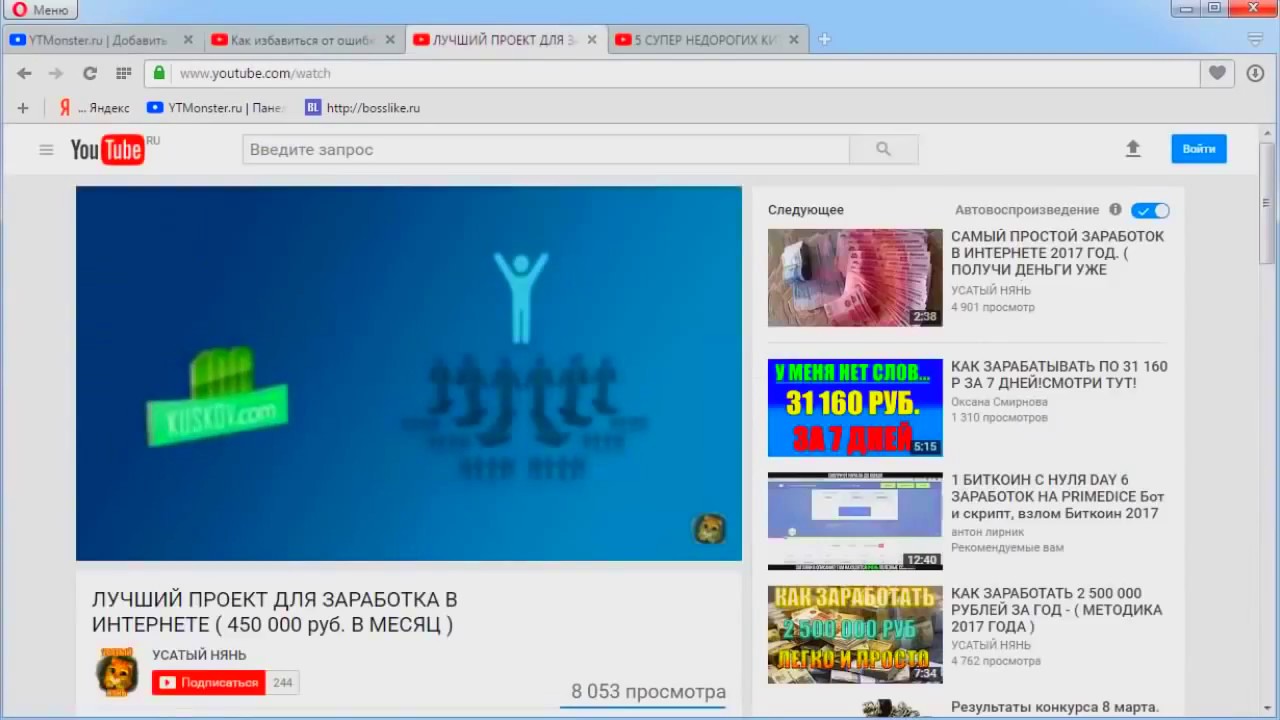
Task: Toggle the Автовоспроизведение switch
Action: click(1150, 210)
